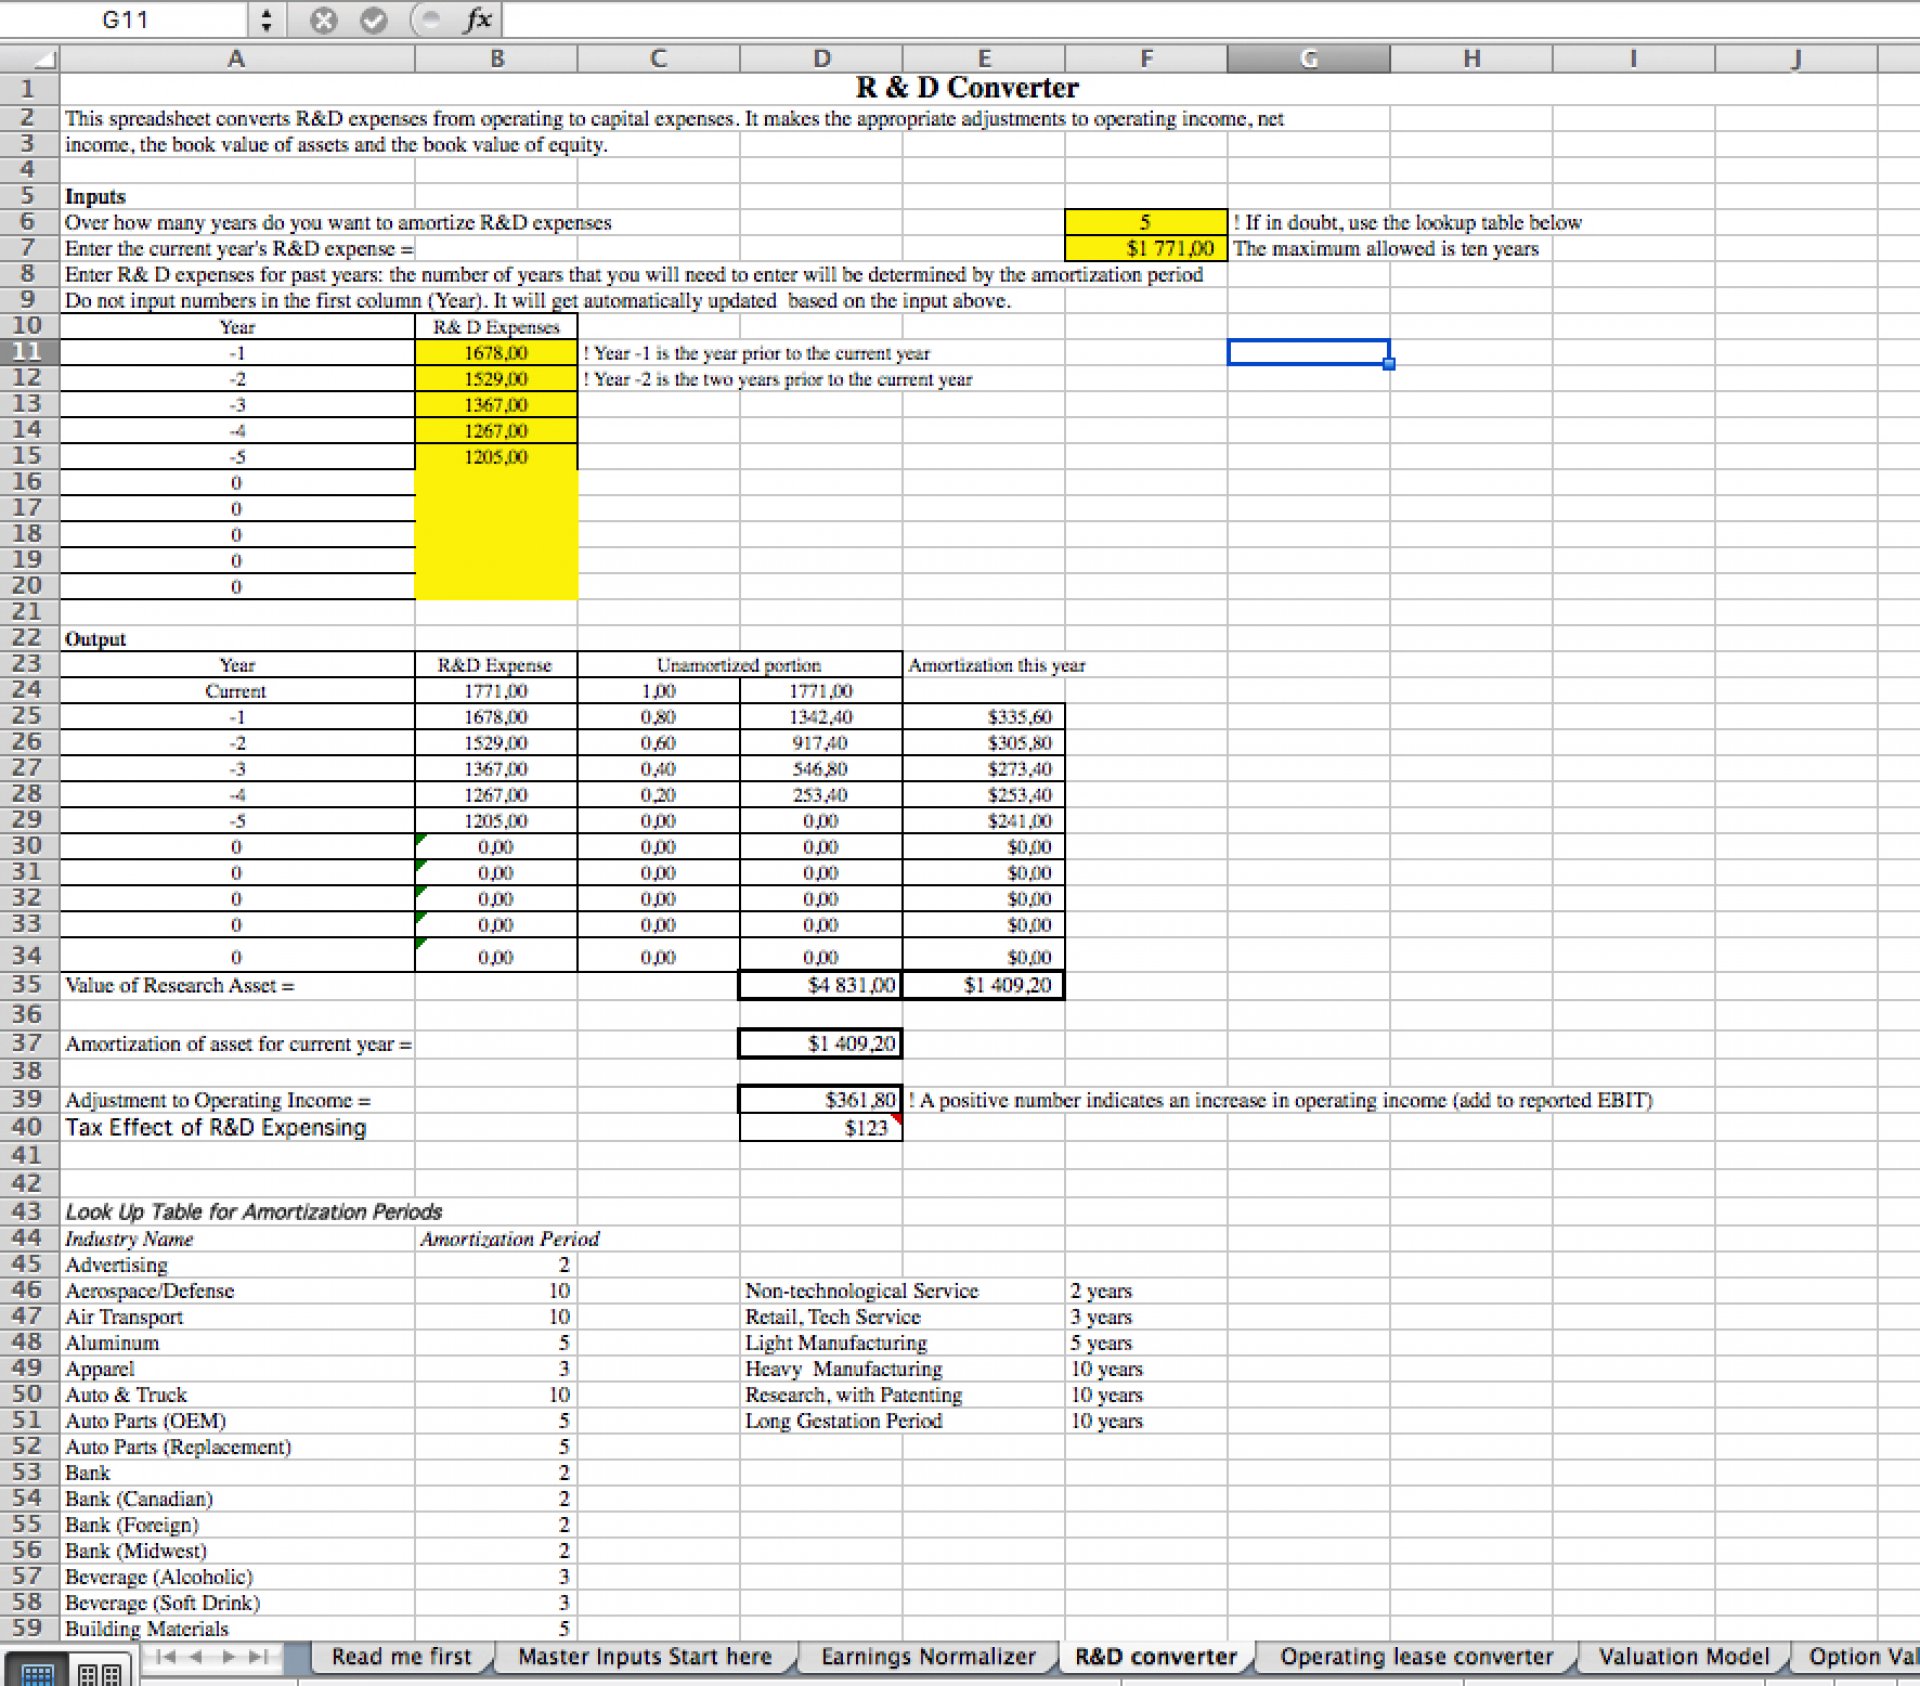This screenshot has height=1686, width=1920.
Task: Jump to first sheet tab arrow
Action: 167,1657
